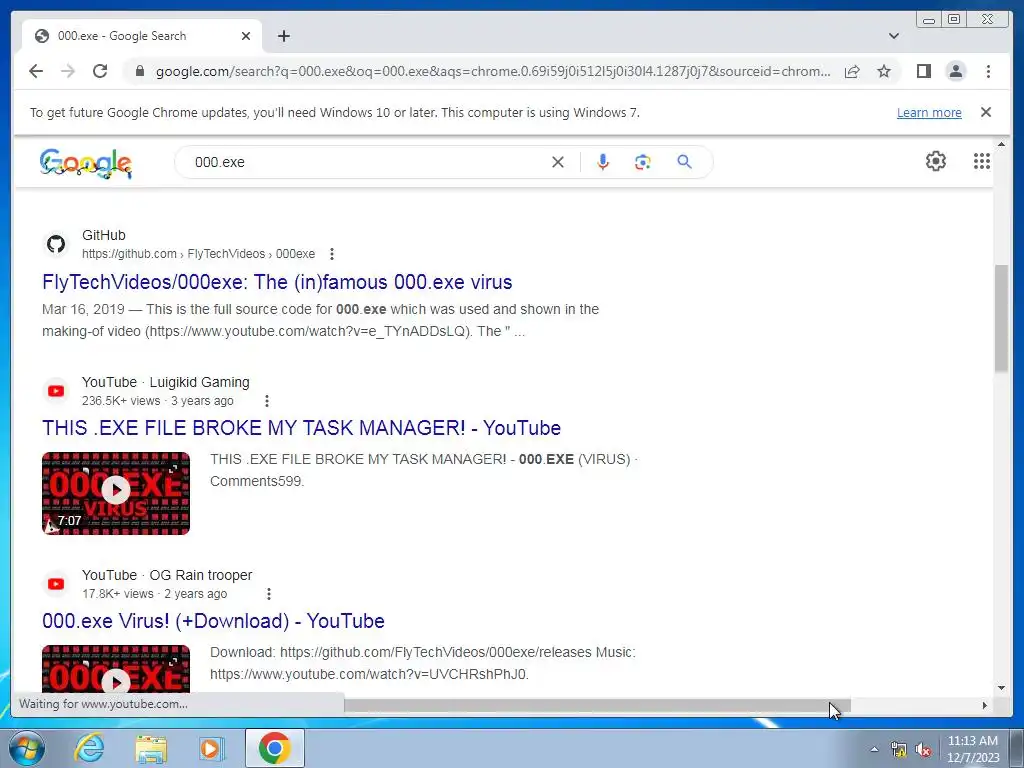Open network status tray icon
Viewport: 1024px width, 768px height.
tap(899, 749)
